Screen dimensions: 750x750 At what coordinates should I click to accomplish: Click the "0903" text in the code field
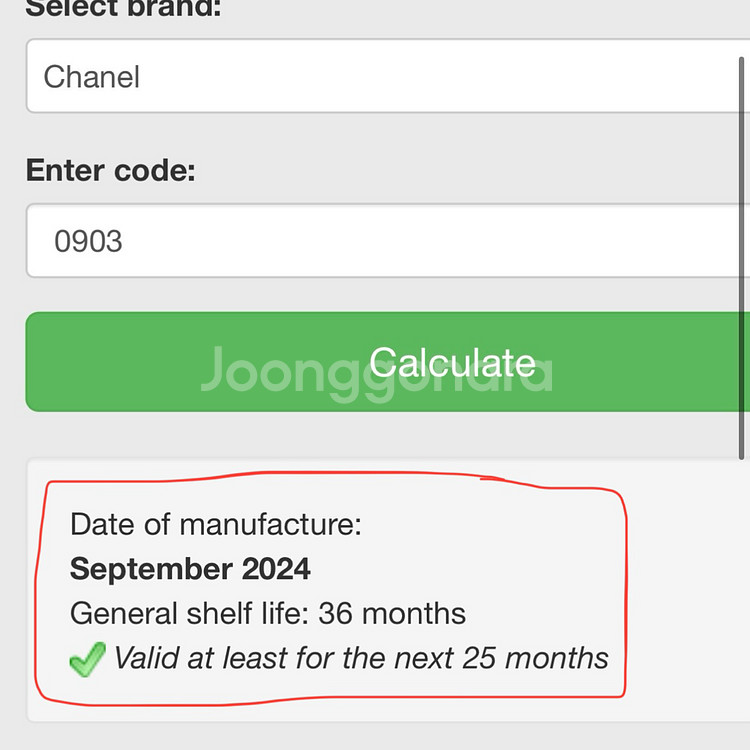[x=88, y=241]
